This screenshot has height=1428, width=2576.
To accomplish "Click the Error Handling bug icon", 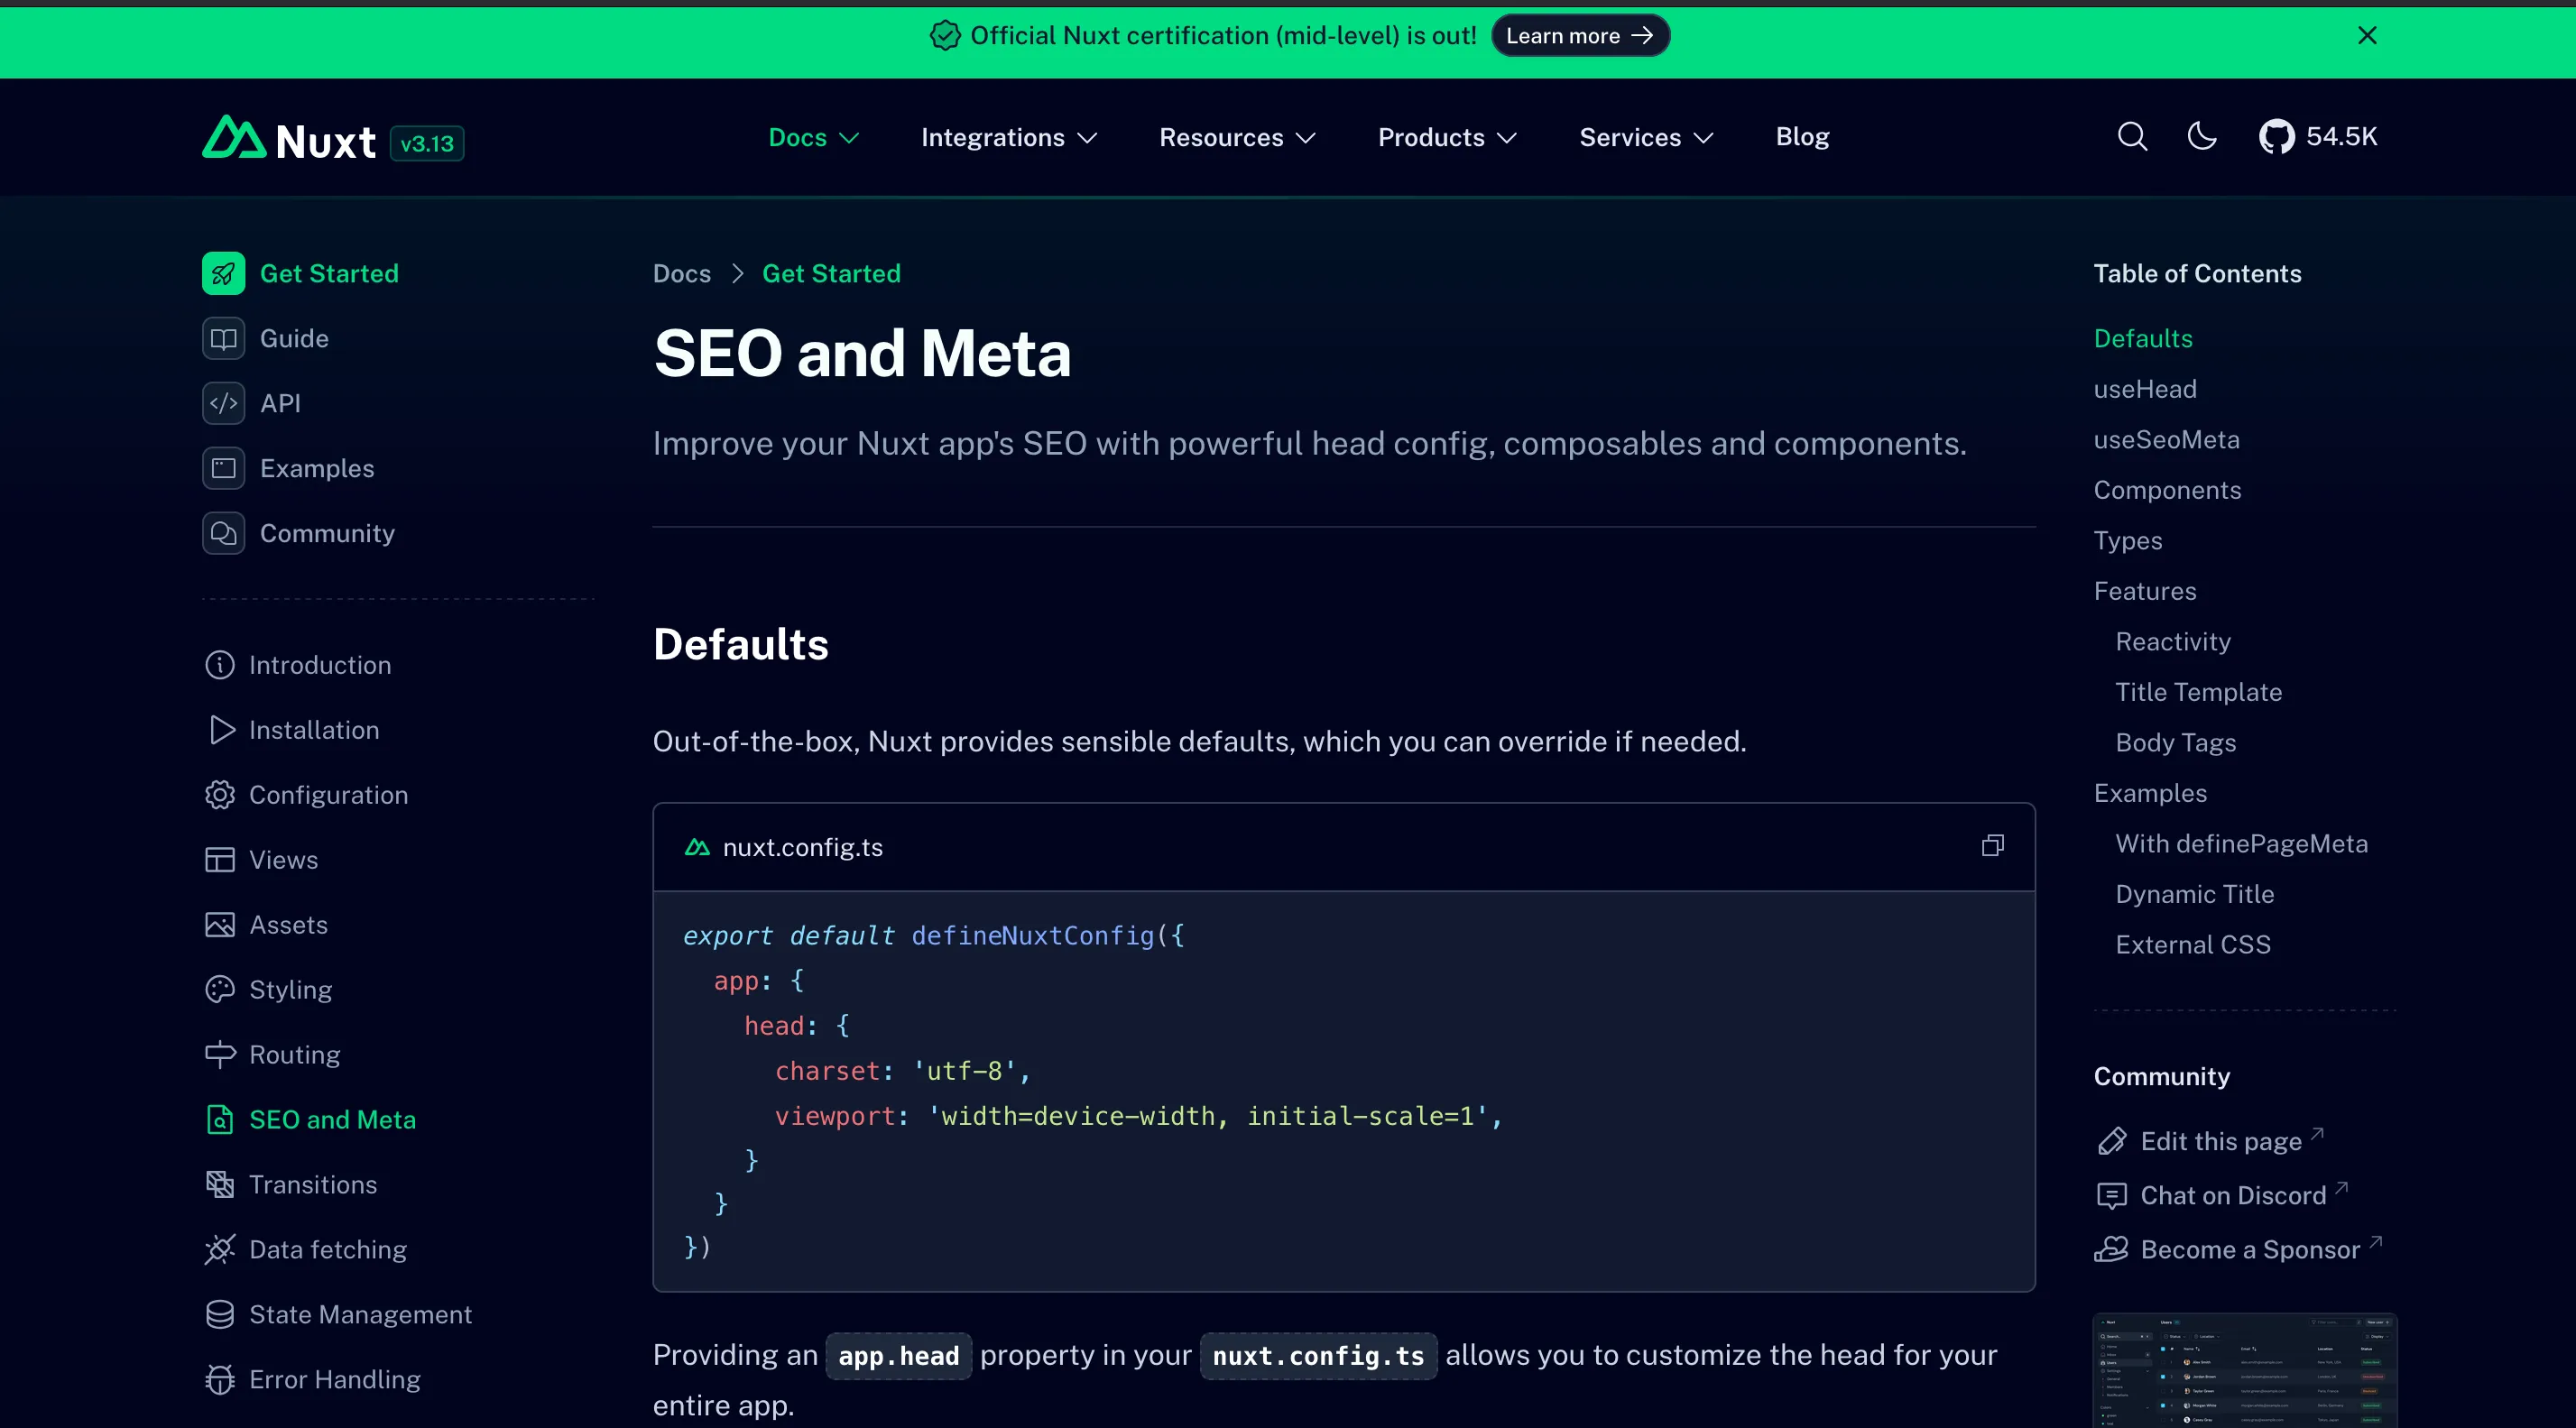I will click(x=220, y=1380).
